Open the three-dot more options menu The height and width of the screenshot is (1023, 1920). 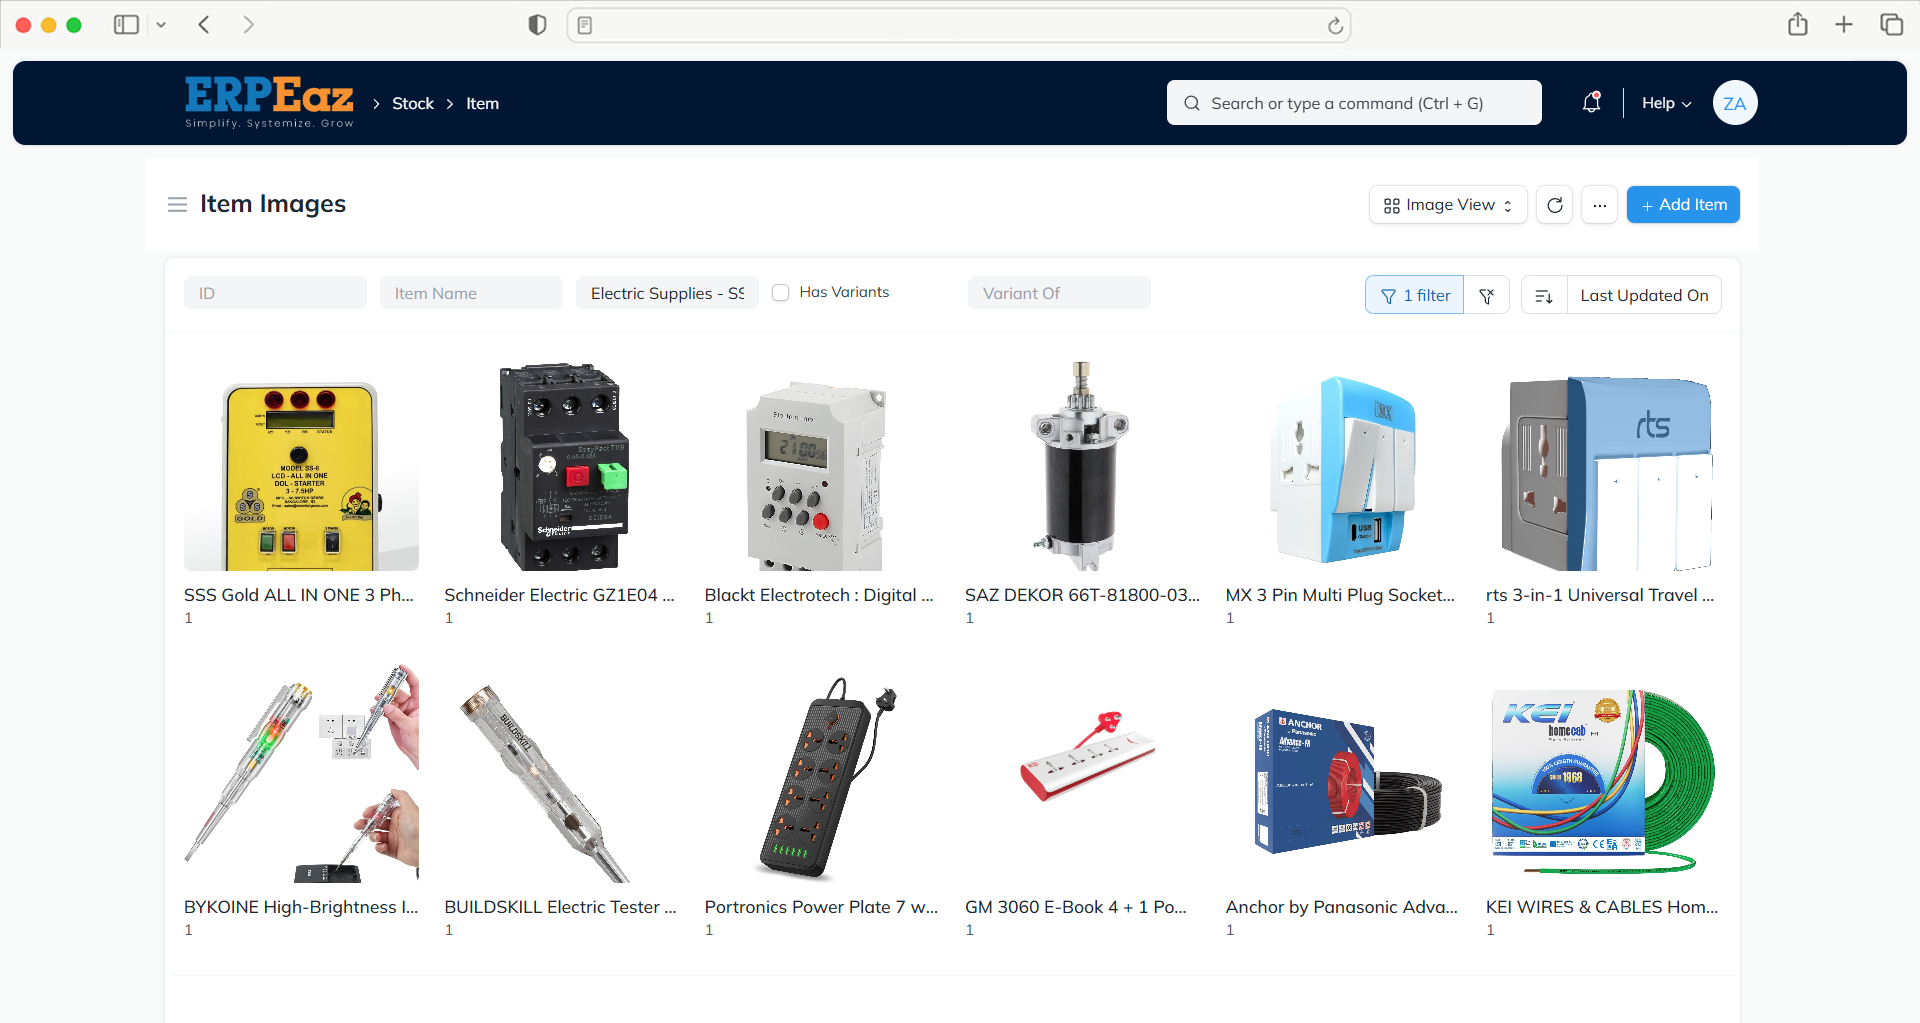(x=1599, y=205)
